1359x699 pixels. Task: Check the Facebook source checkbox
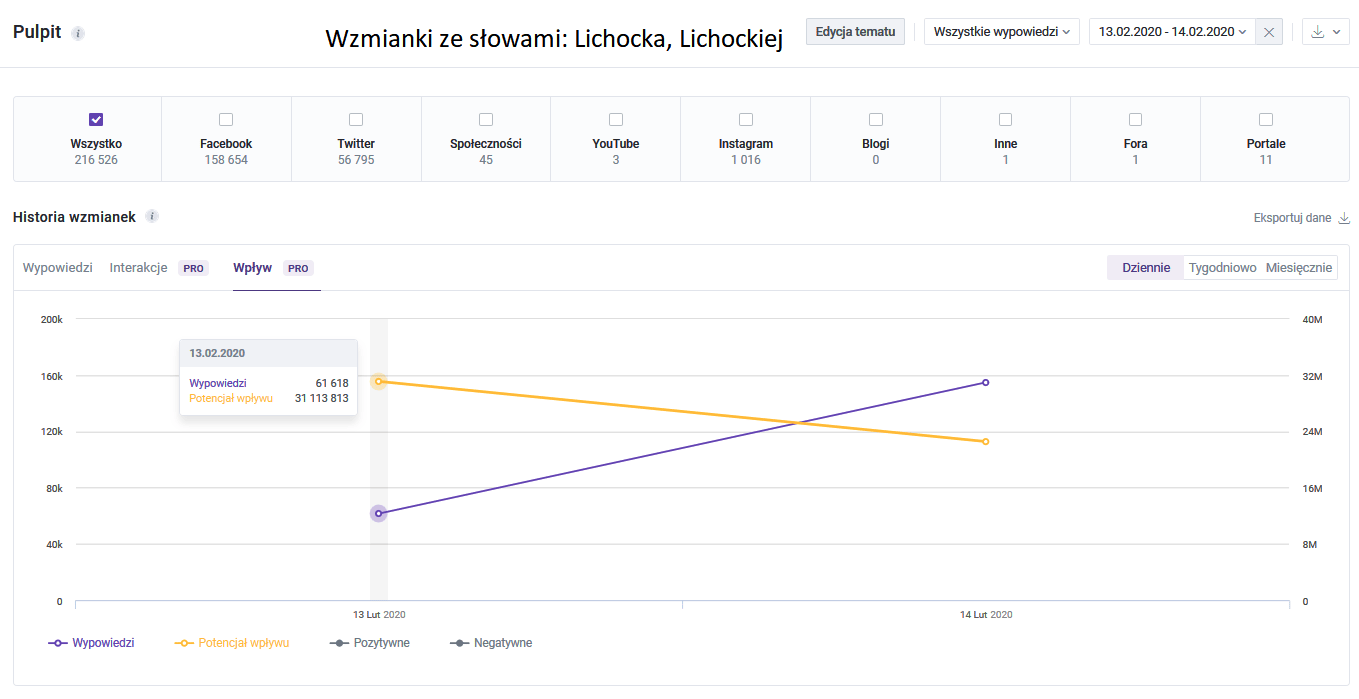tap(226, 119)
